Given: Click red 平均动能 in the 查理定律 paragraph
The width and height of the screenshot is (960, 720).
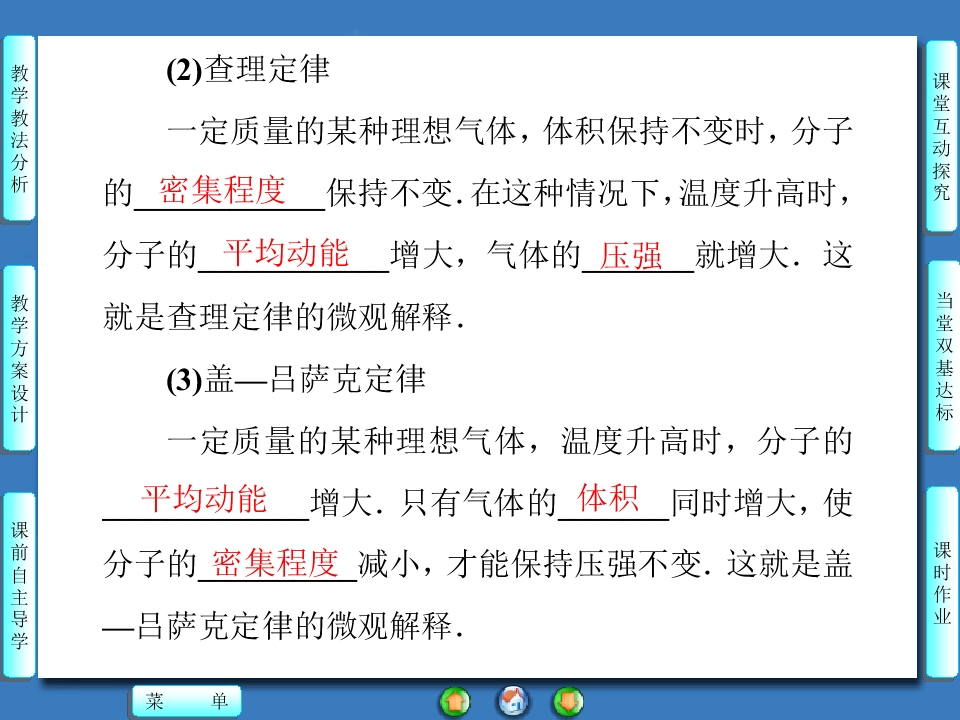Looking at the screenshot, I should [x=286, y=254].
